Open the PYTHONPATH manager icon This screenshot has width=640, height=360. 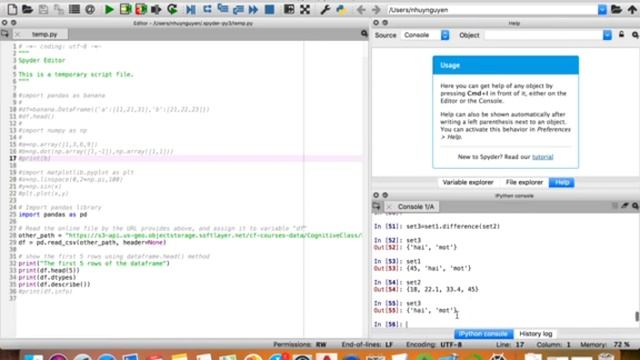341,9
